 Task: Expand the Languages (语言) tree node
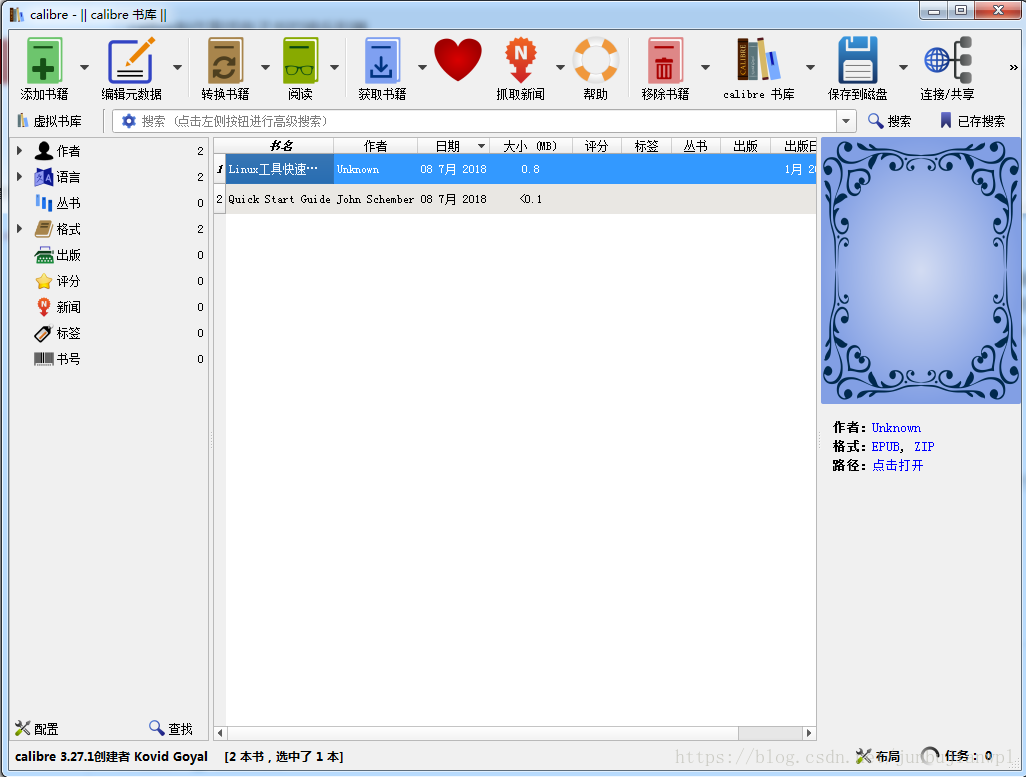[x=20, y=177]
